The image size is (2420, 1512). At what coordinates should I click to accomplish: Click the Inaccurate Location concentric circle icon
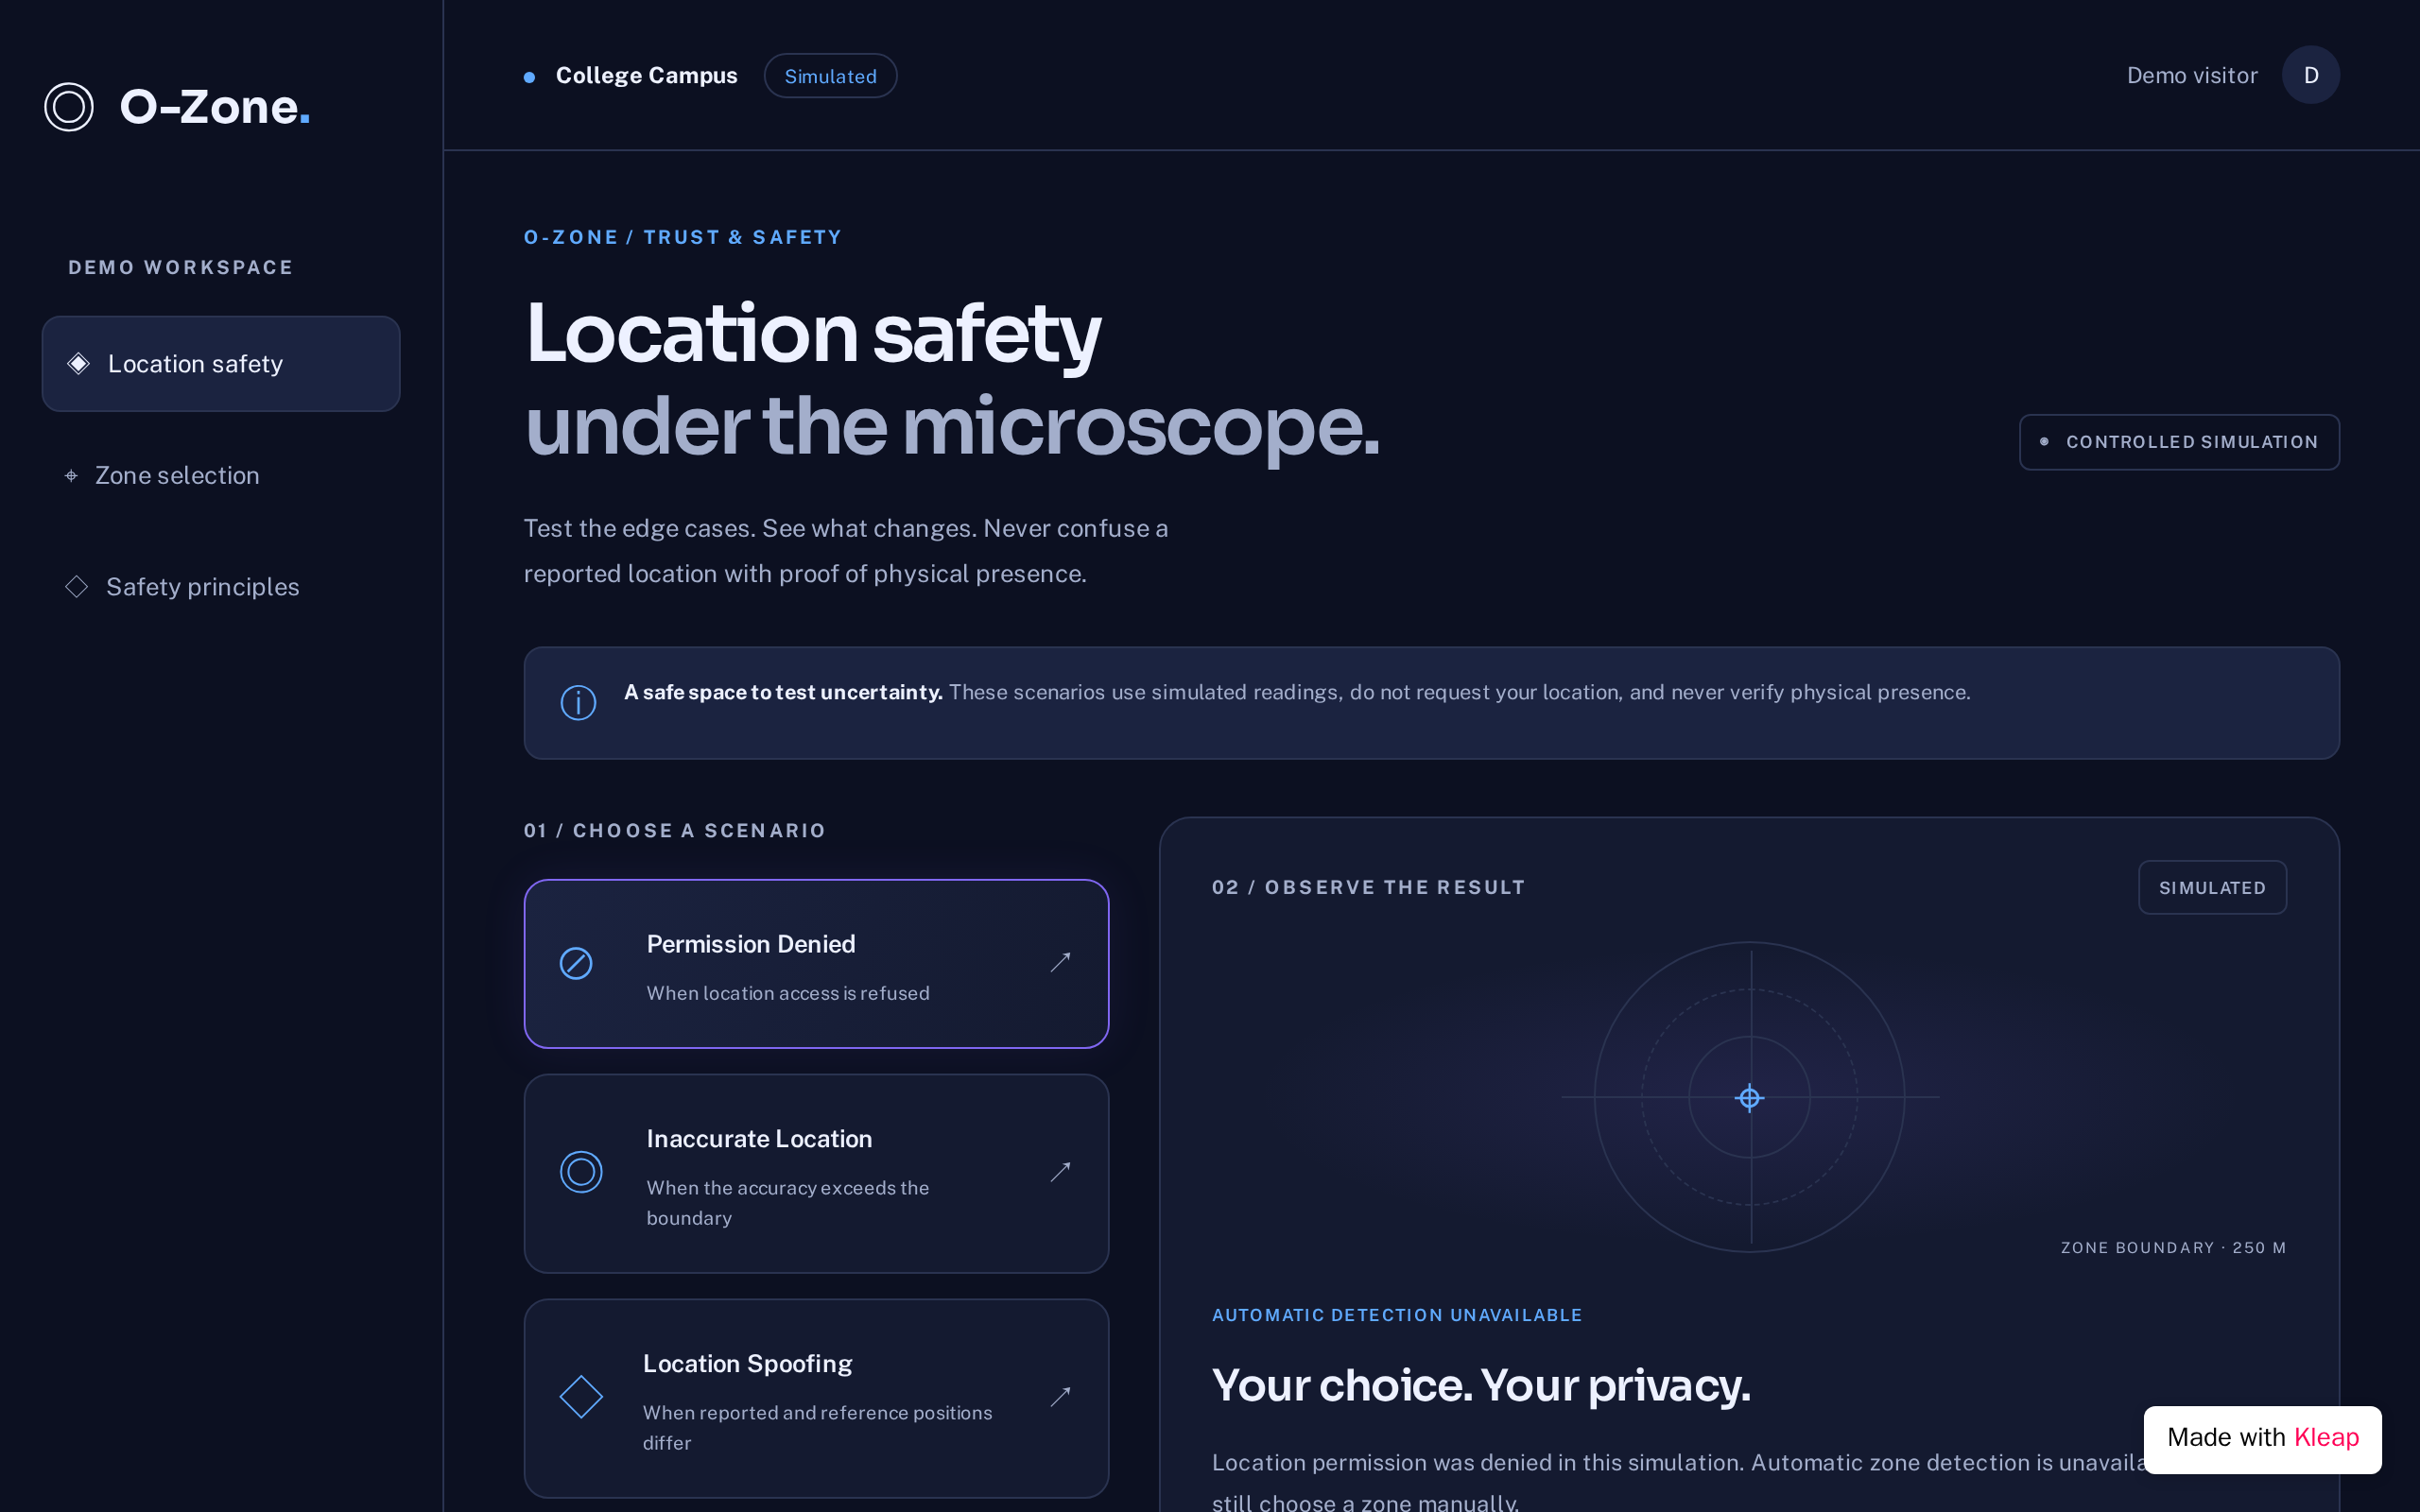(581, 1172)
